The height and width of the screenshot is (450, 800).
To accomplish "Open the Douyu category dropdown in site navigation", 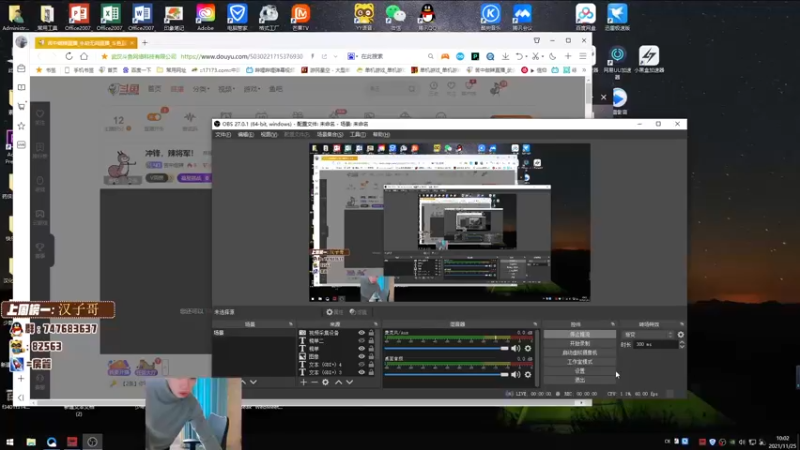I will 201,89.
